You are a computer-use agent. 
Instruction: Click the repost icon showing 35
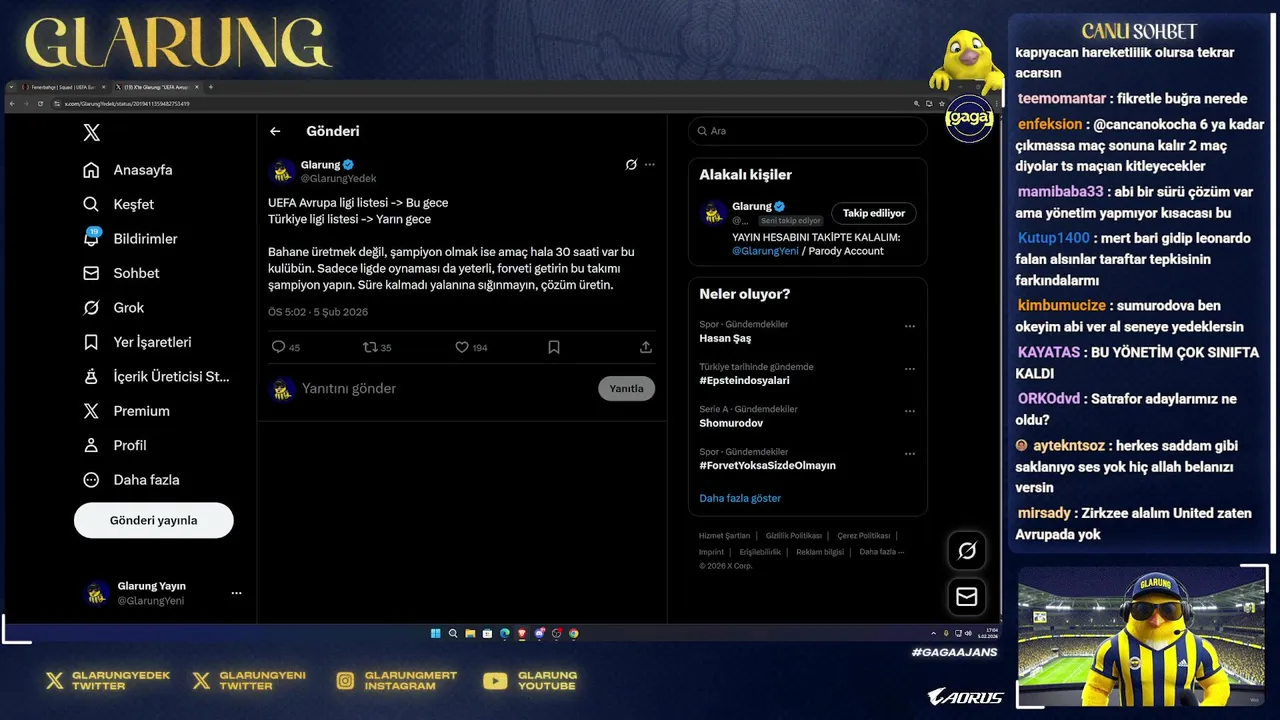[370, 347]
